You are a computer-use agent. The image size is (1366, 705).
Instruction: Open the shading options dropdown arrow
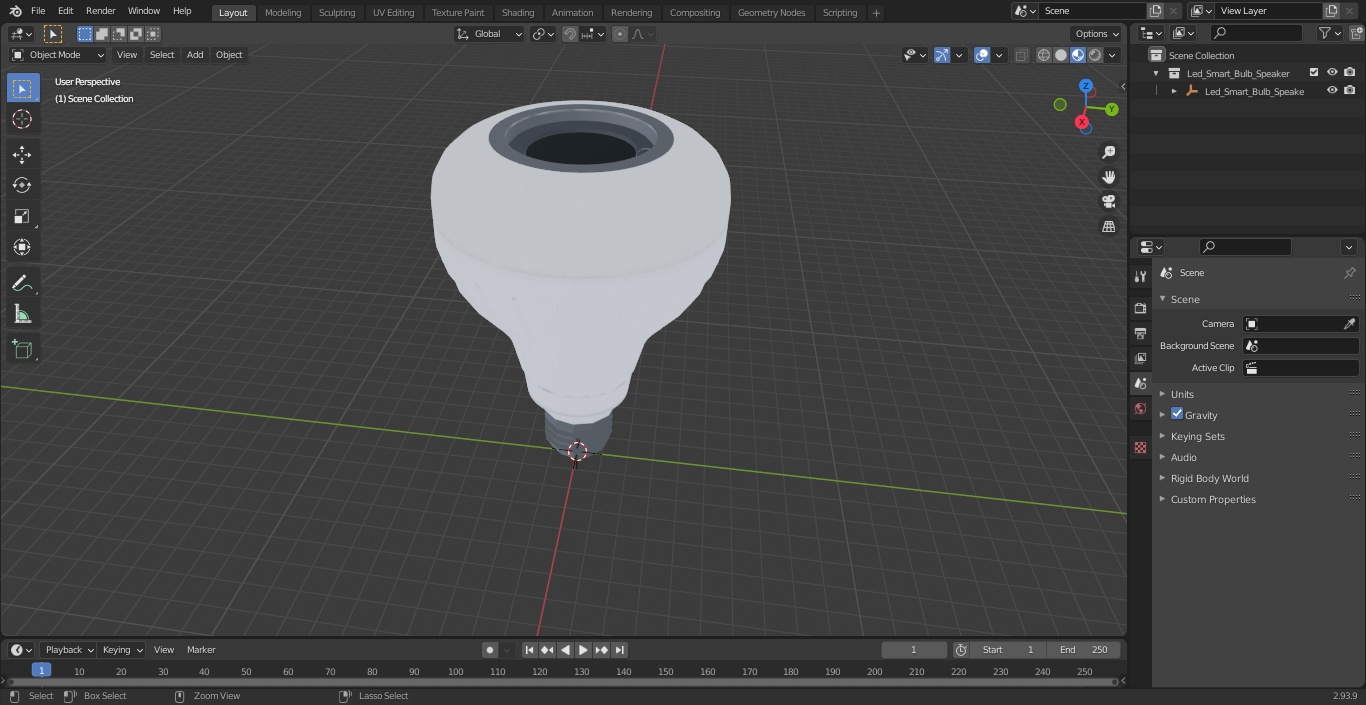coord(1112,55)
